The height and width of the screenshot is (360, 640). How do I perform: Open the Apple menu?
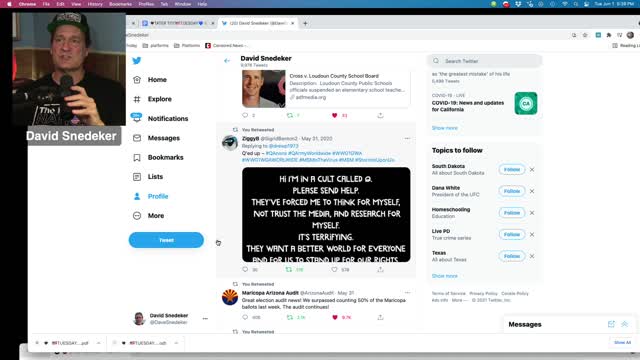coord(9,4)
